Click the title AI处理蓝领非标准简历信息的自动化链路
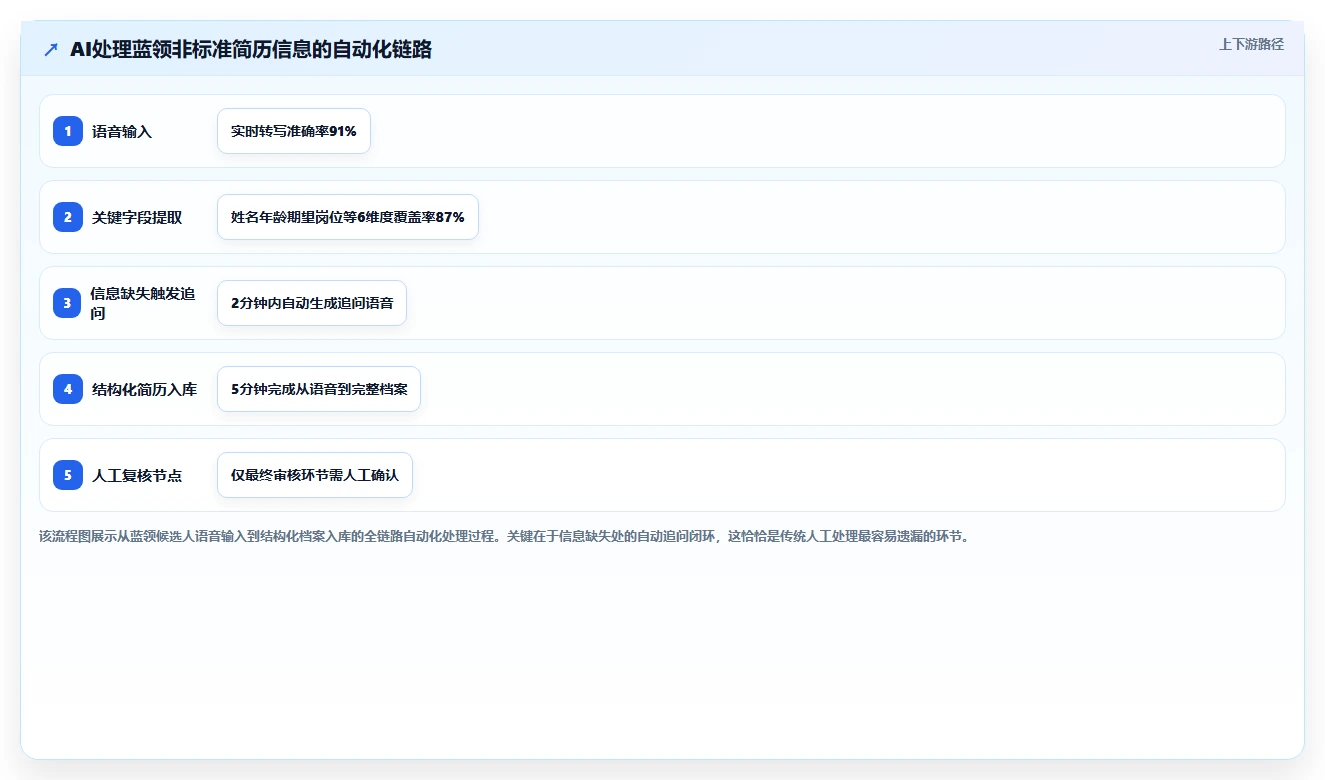The image size is (1325, 780). pyautogui.click(x=251, y=49)
